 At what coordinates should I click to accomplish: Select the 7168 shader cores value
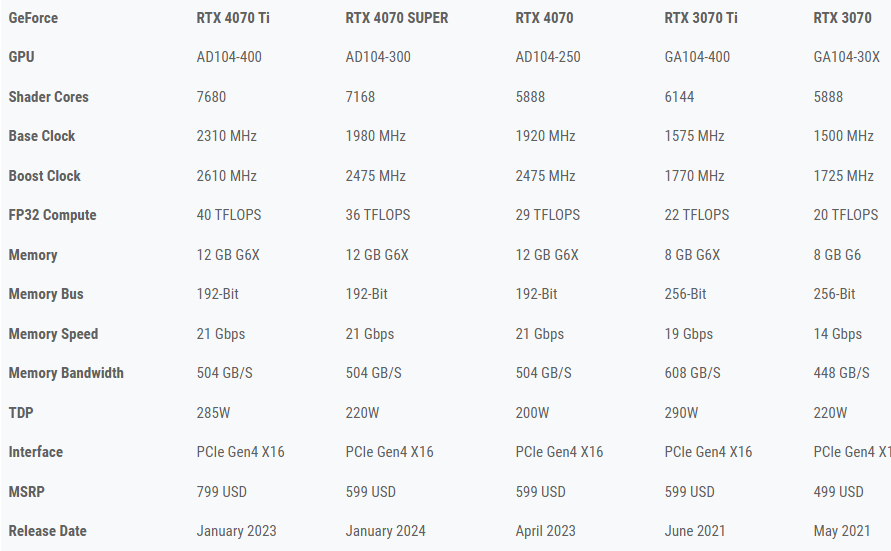(x=361, y=97)
